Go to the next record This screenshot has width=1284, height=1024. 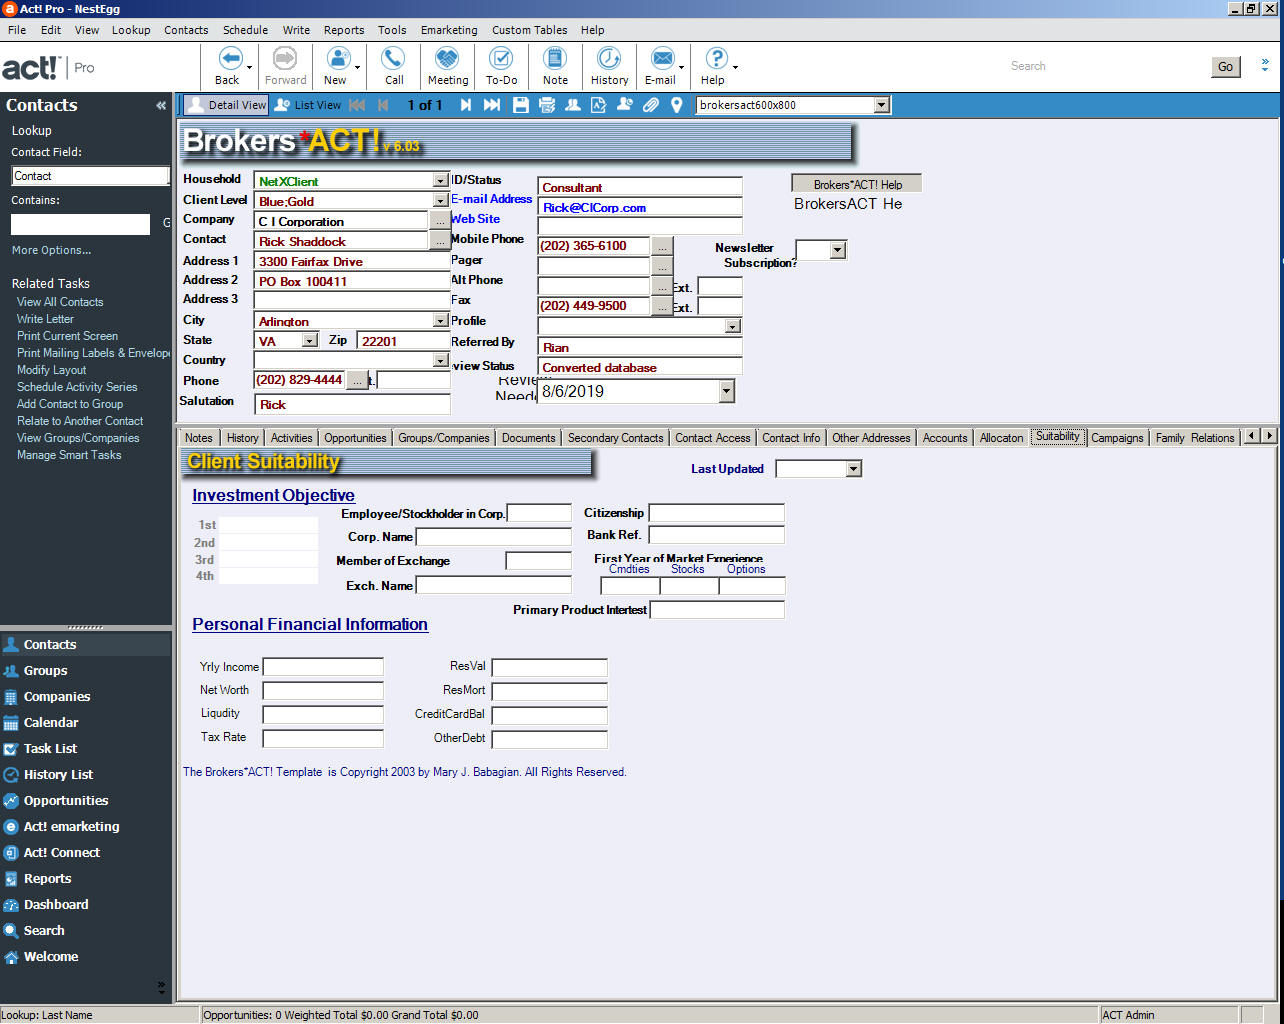465,105
